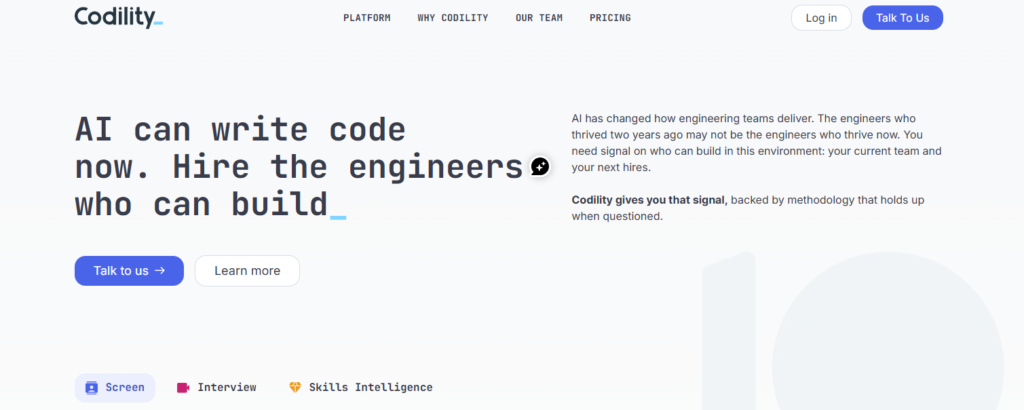Click the hero Talk to us arrow button
Viewport: 1024px width, 410px height.
click(129, 270)
